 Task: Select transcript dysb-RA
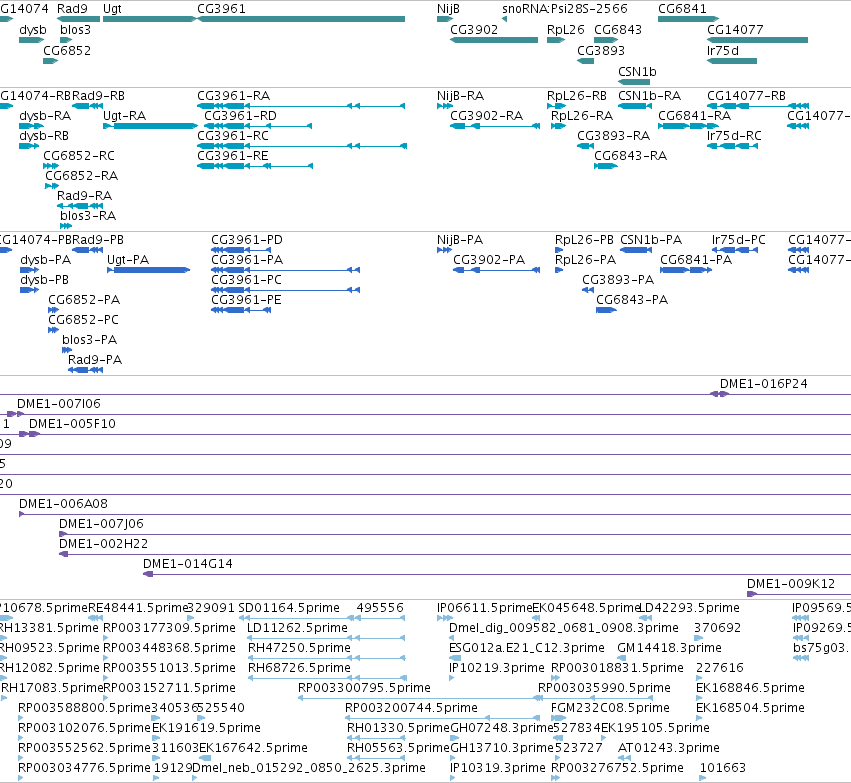click(x=31, y=126)
